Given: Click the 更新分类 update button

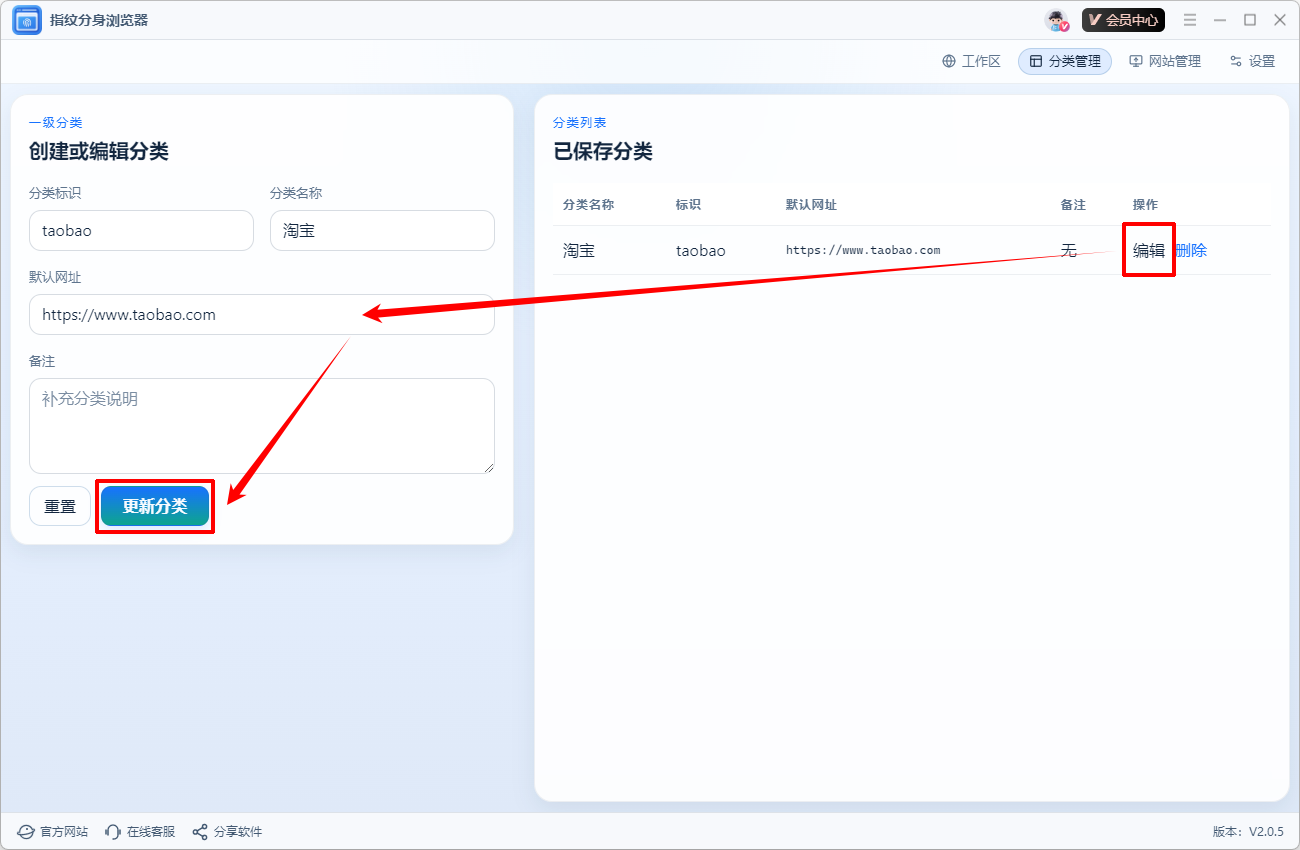Looking at the screenshot, I should coord(155,506).
